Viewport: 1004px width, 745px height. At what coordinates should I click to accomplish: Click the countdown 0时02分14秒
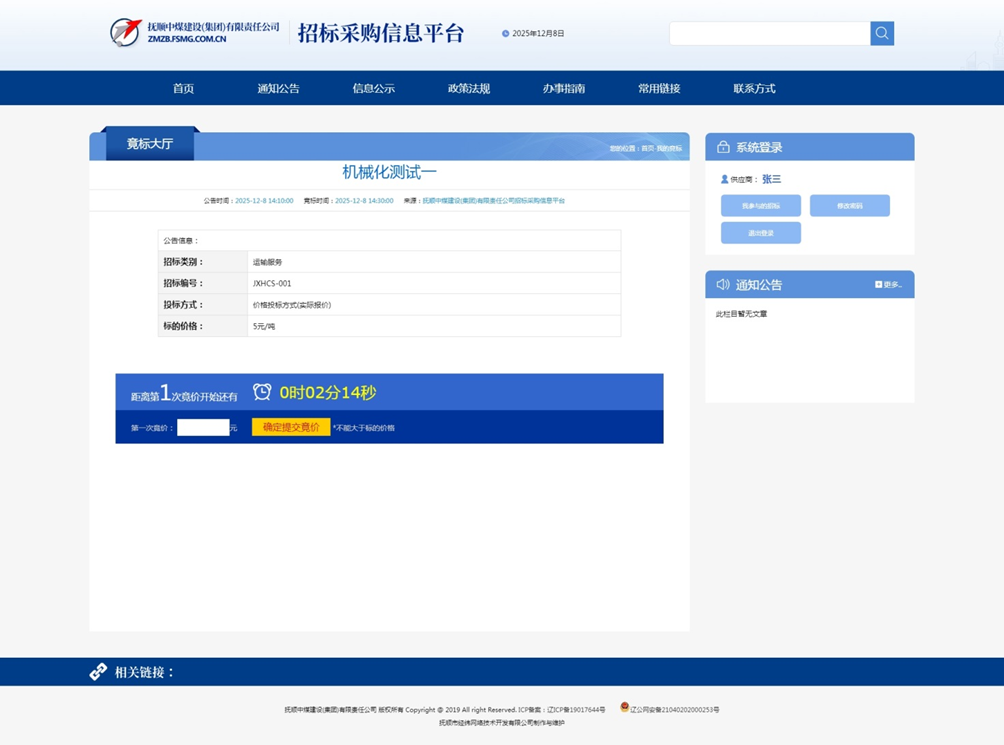tap(328, 392)
